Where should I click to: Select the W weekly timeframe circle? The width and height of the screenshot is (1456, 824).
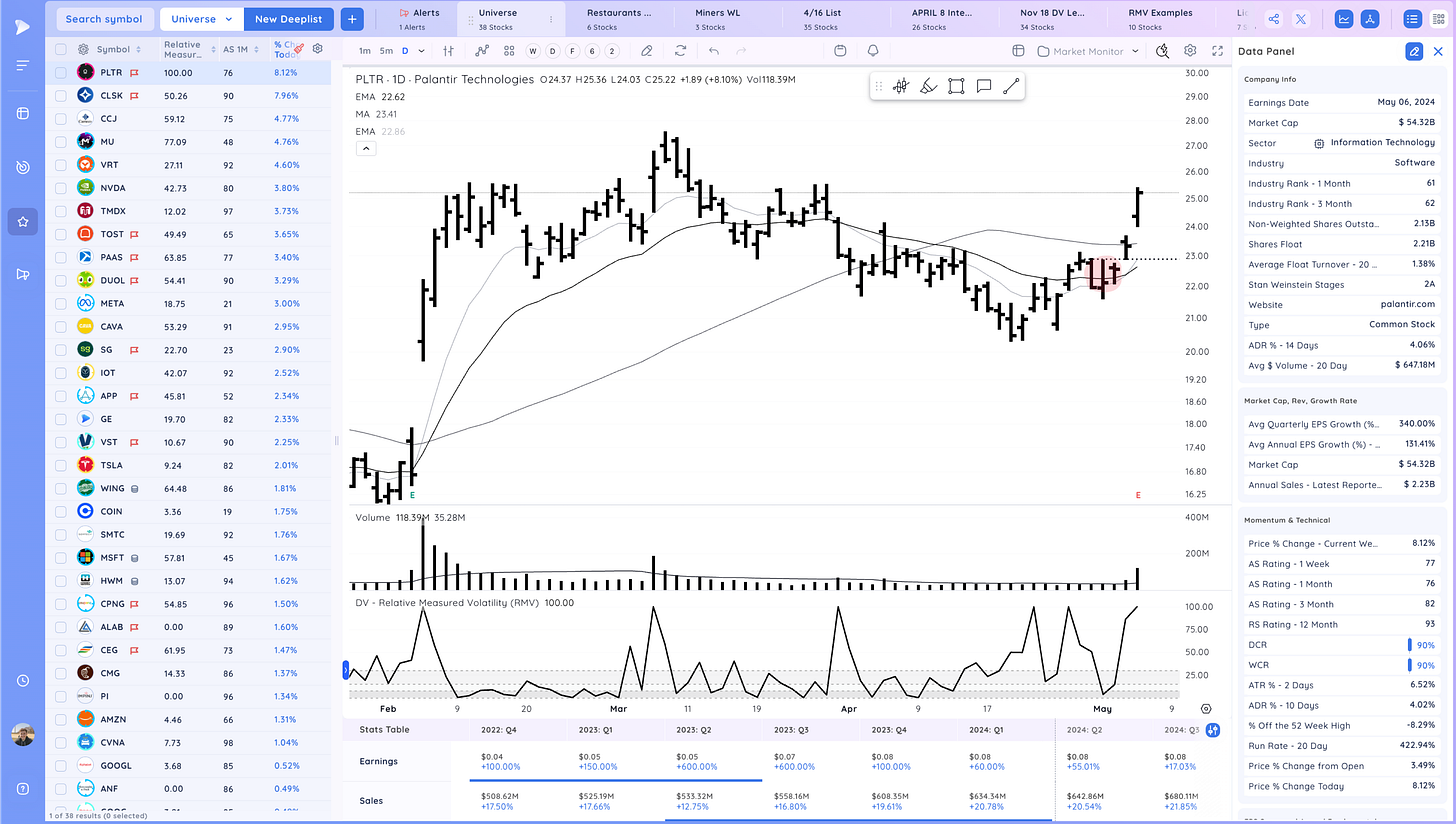(531, 50)
